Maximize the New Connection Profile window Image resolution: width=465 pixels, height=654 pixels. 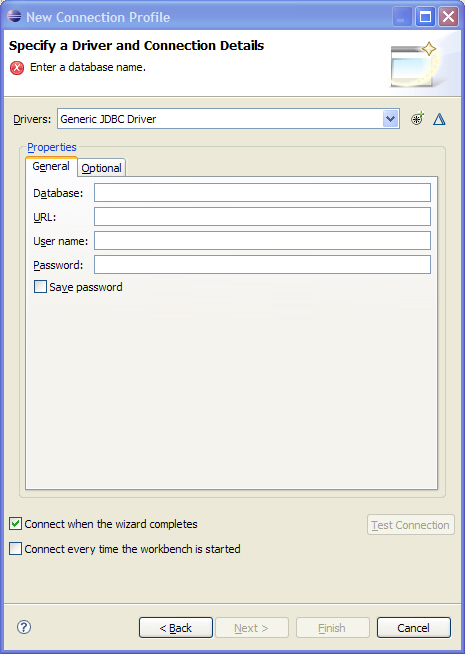[425, 17]
